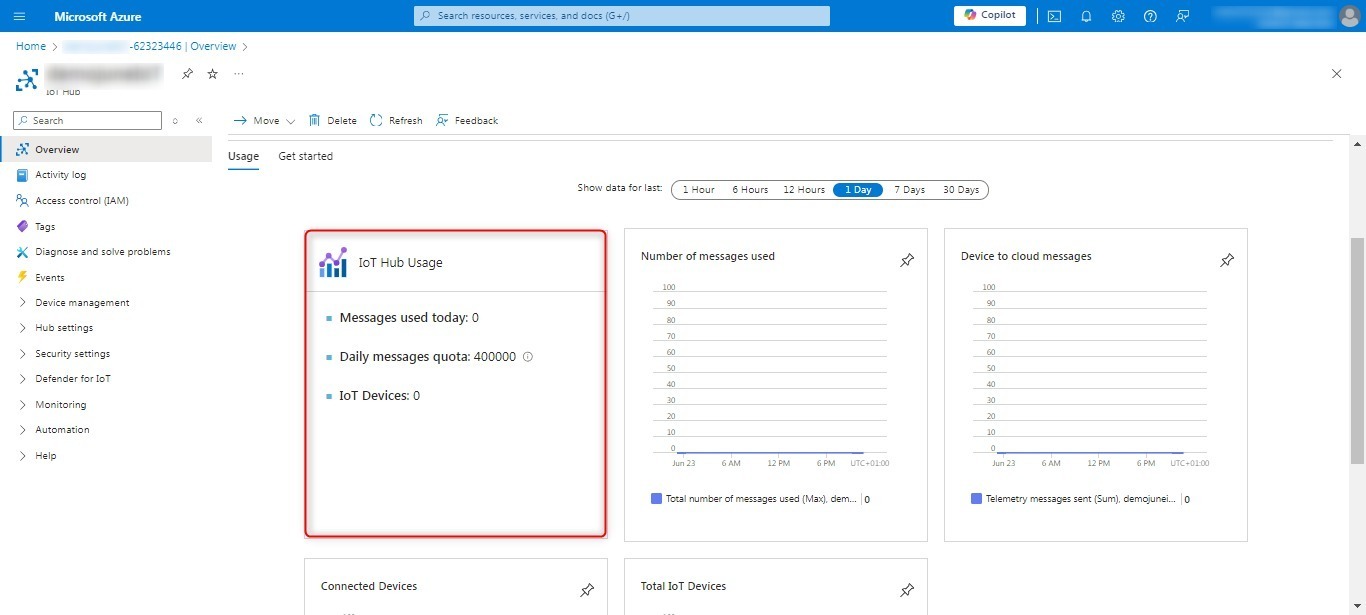Open the Azure portal hamburger menu
This screenshot has width=1366, height=615.
(x=20, y=16)
